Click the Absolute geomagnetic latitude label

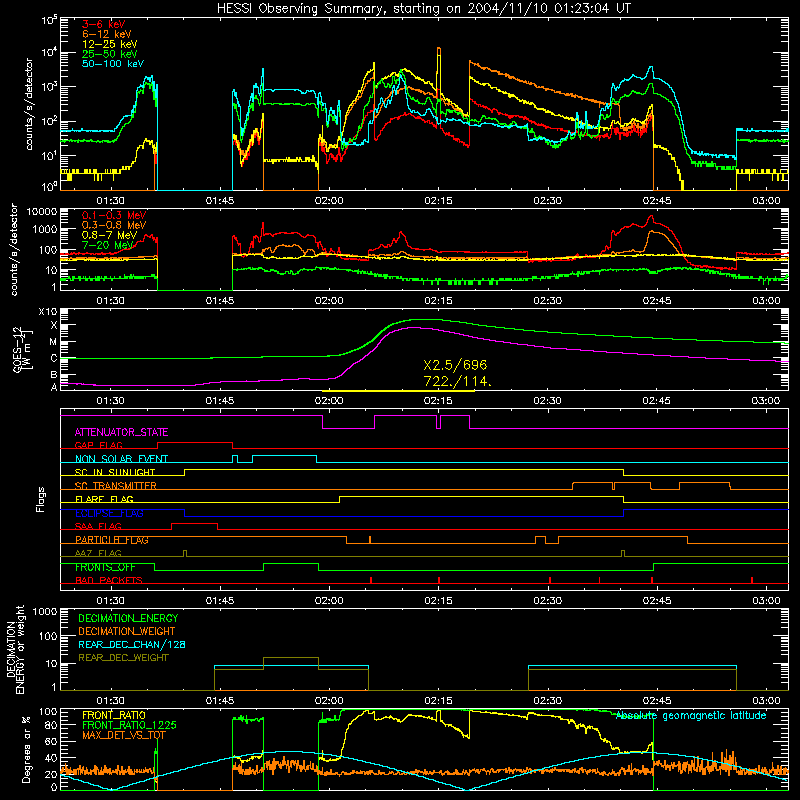[x=691, y=716]
